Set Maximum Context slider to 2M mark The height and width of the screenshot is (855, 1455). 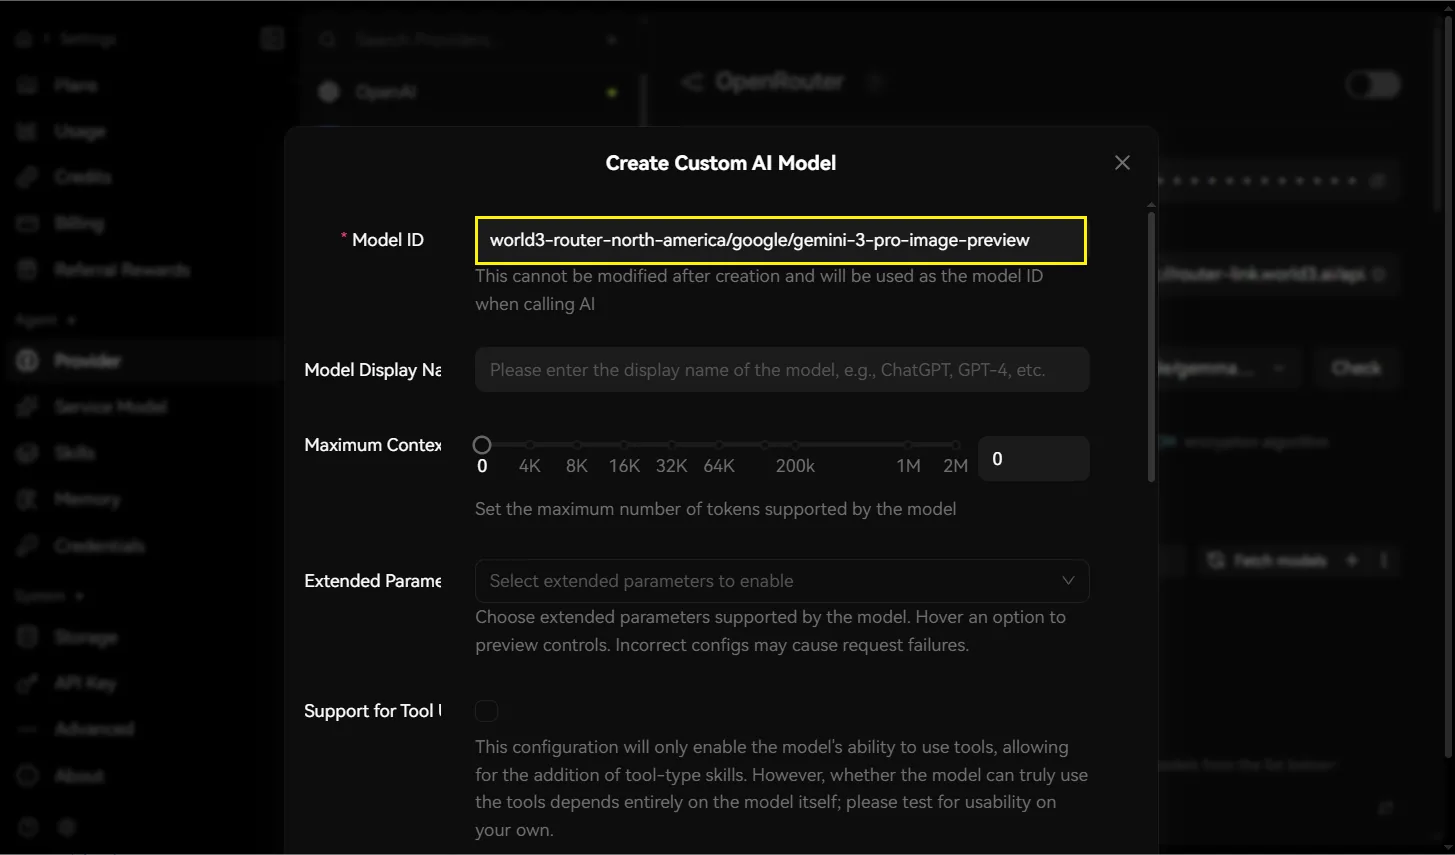coord(956,445)
